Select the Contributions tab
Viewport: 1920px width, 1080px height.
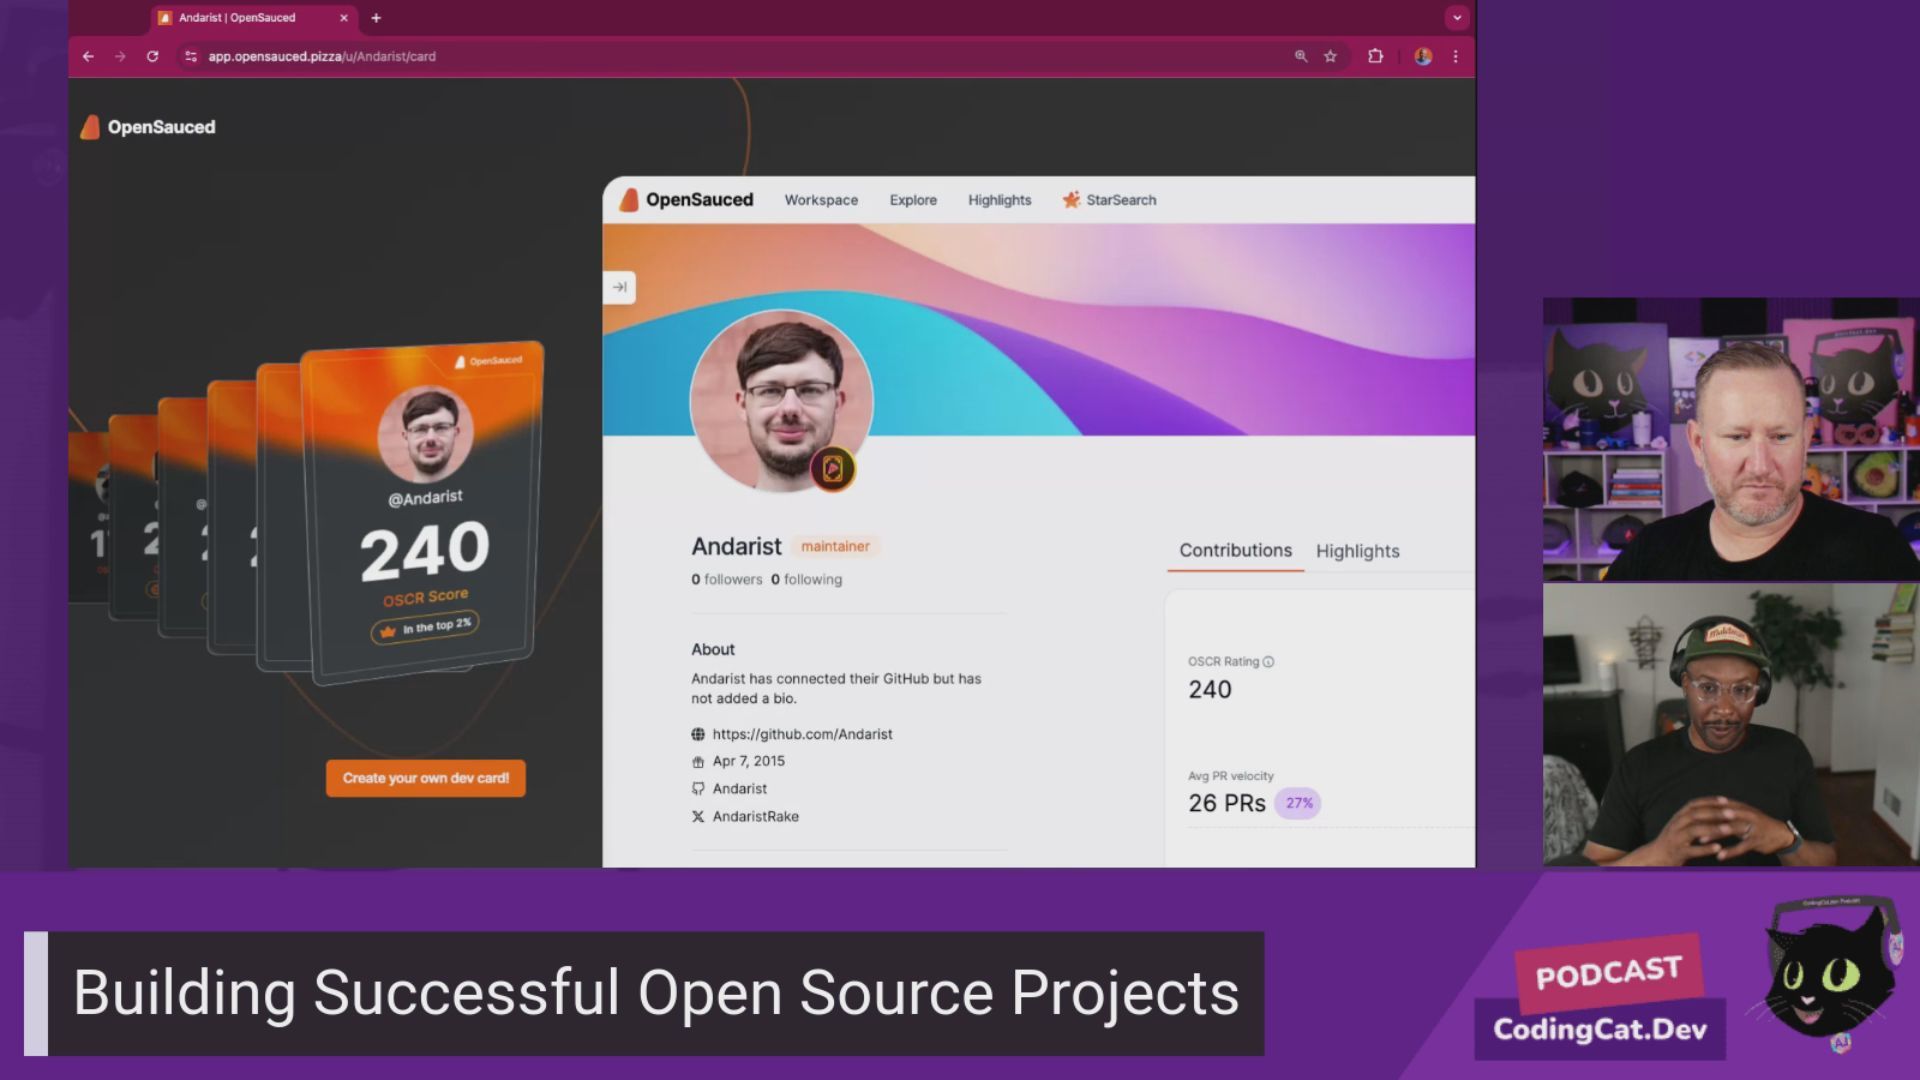click(1235, 551)
